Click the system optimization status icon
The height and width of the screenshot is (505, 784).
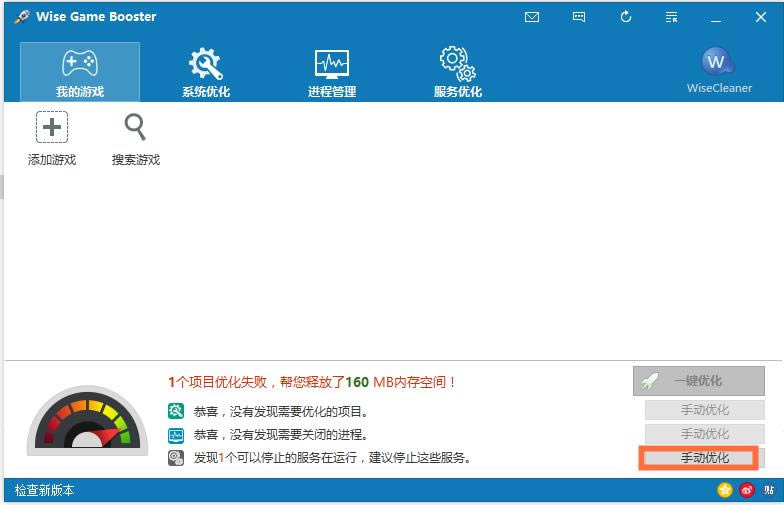point(176,411)
